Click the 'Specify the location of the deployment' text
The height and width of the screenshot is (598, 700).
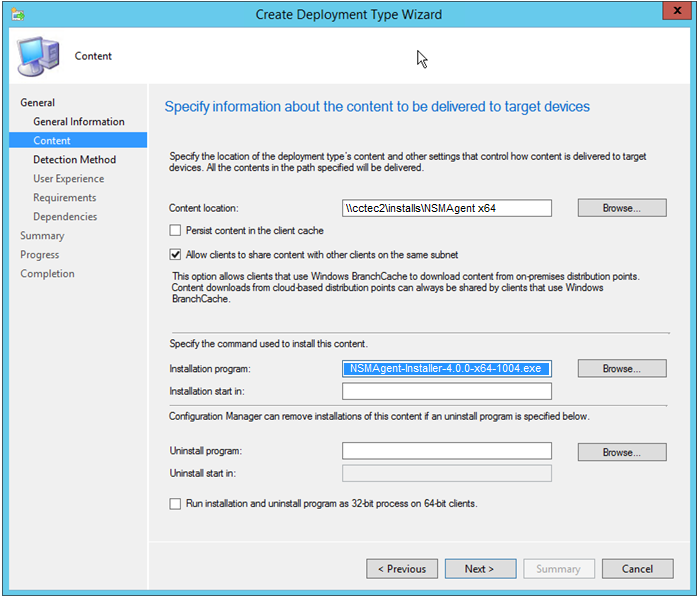pos(408,162)
